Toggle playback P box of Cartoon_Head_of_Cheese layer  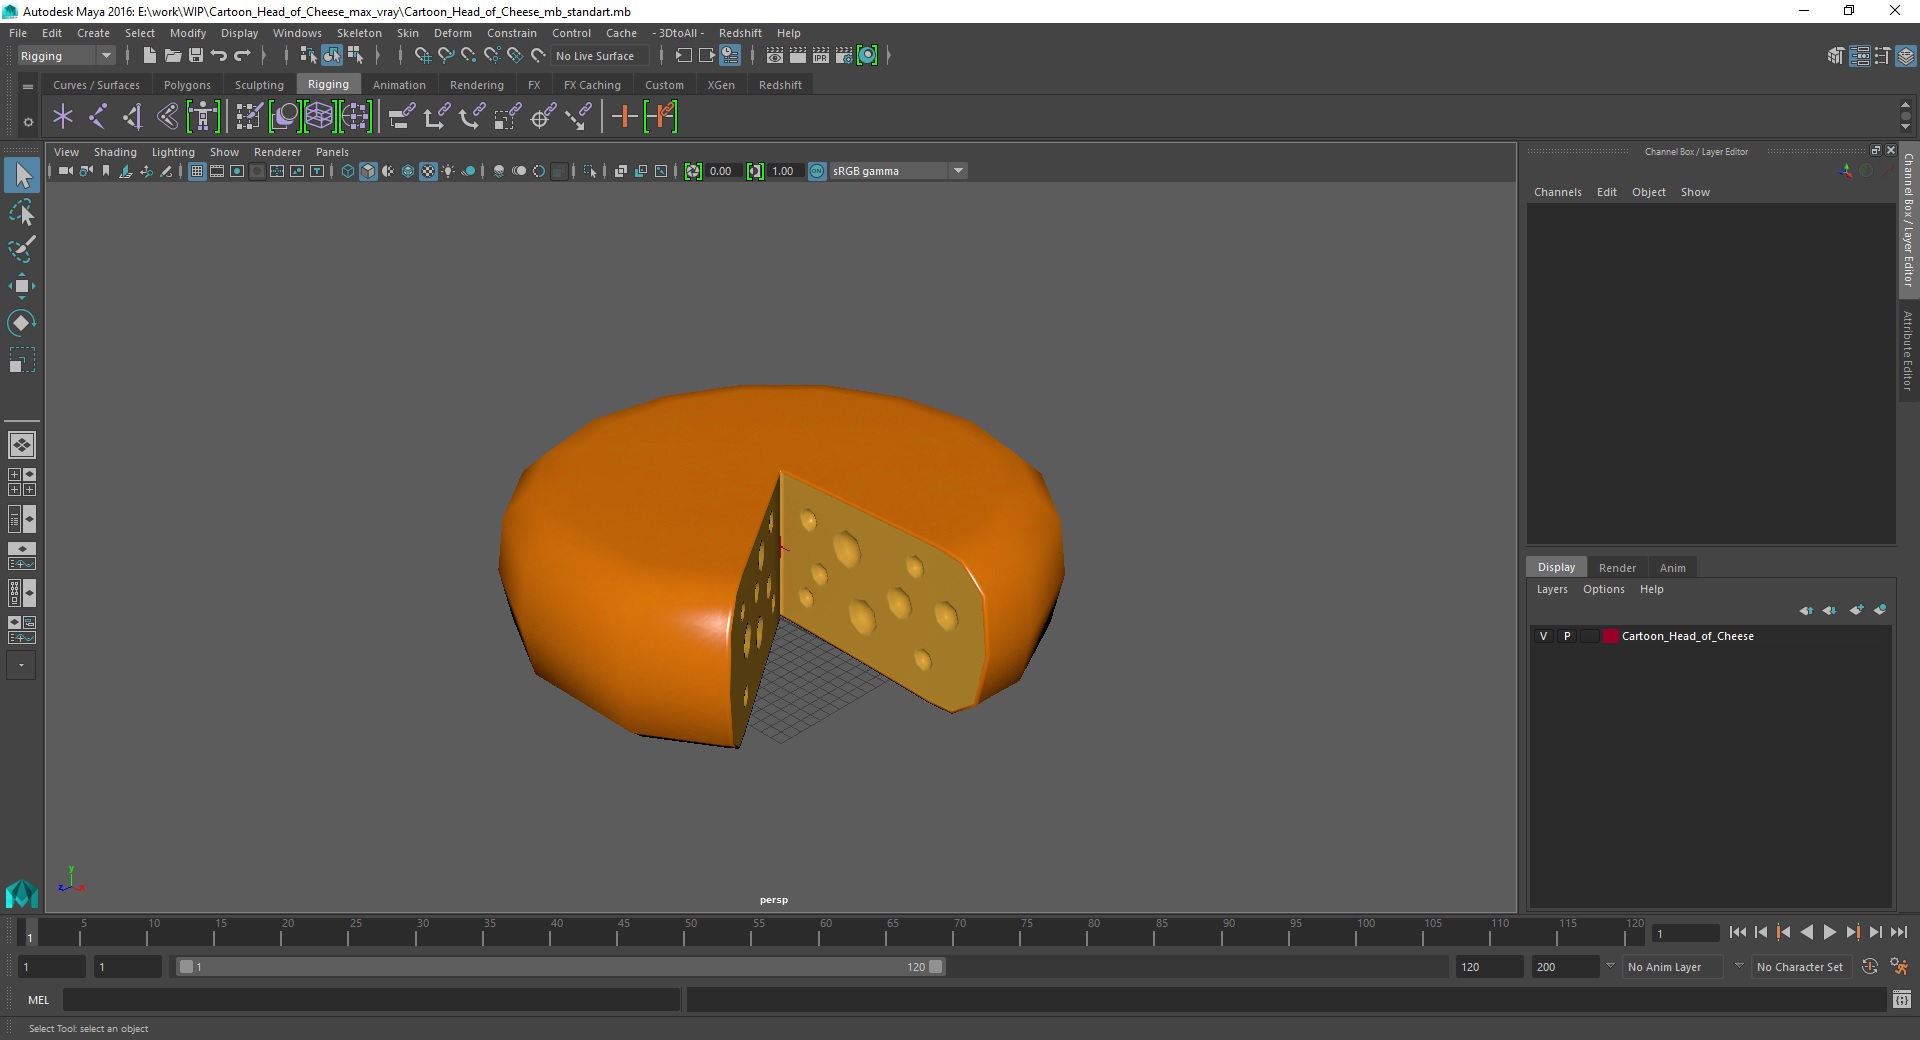(1567, 636)
